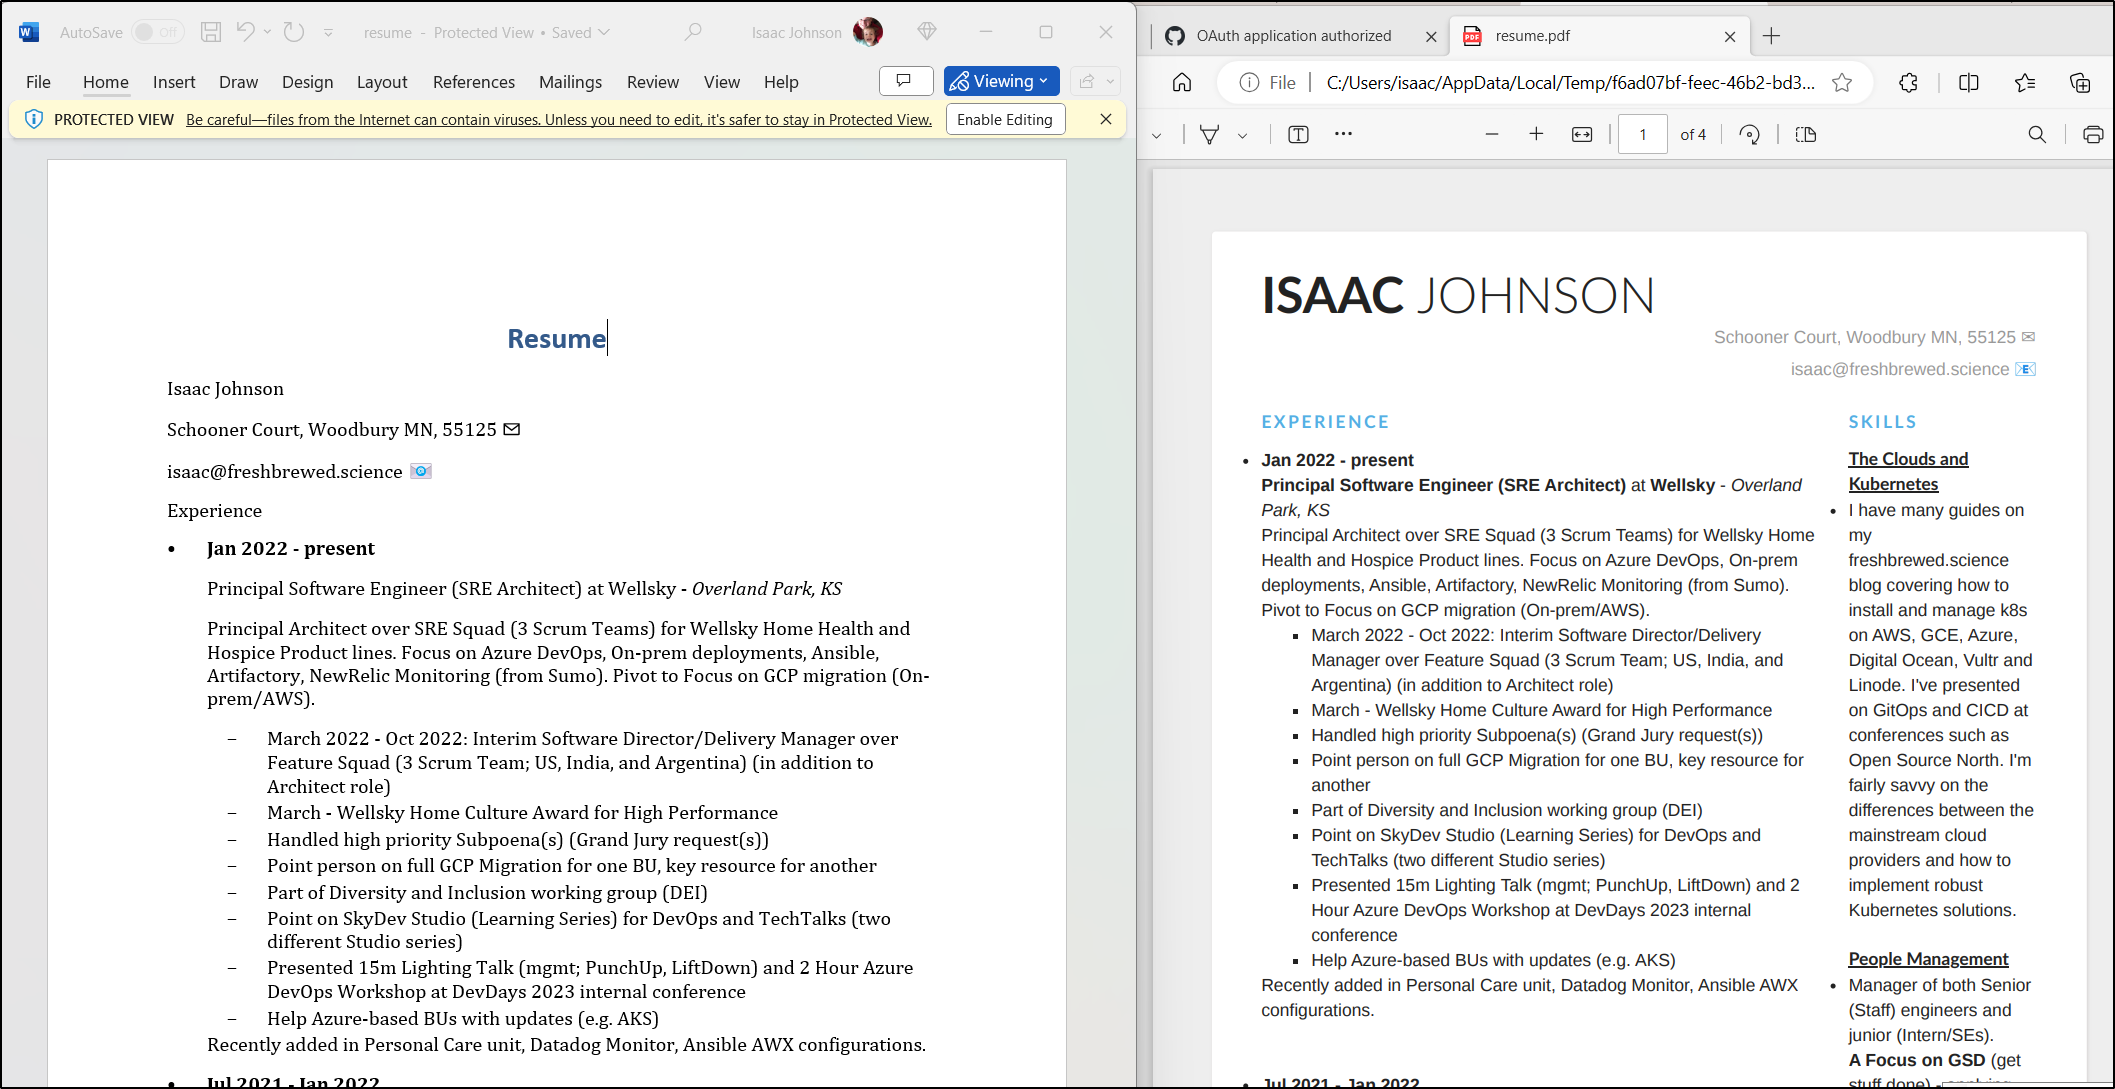
Task: Add page to favorites star icon
Action: pyautogui.click(x=1842, y=83)
